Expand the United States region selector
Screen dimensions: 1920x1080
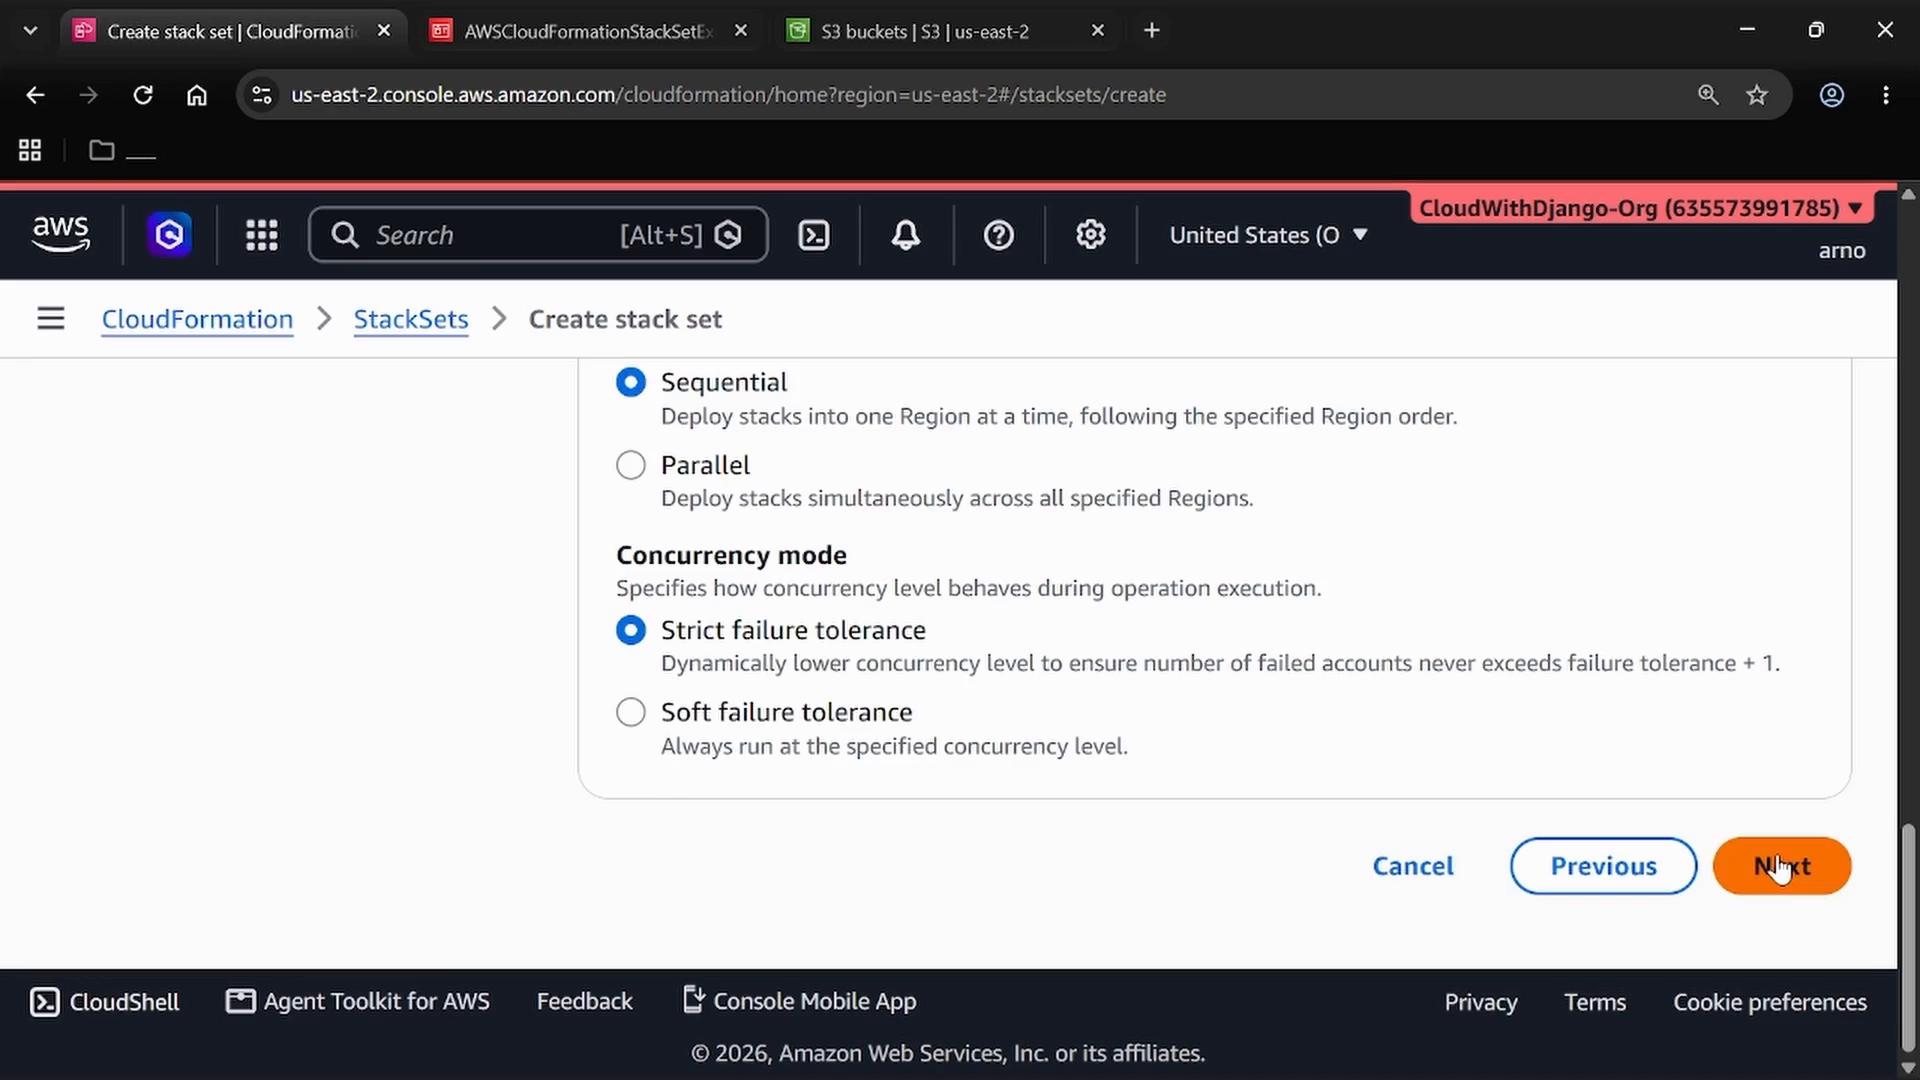coord(1268,235)
